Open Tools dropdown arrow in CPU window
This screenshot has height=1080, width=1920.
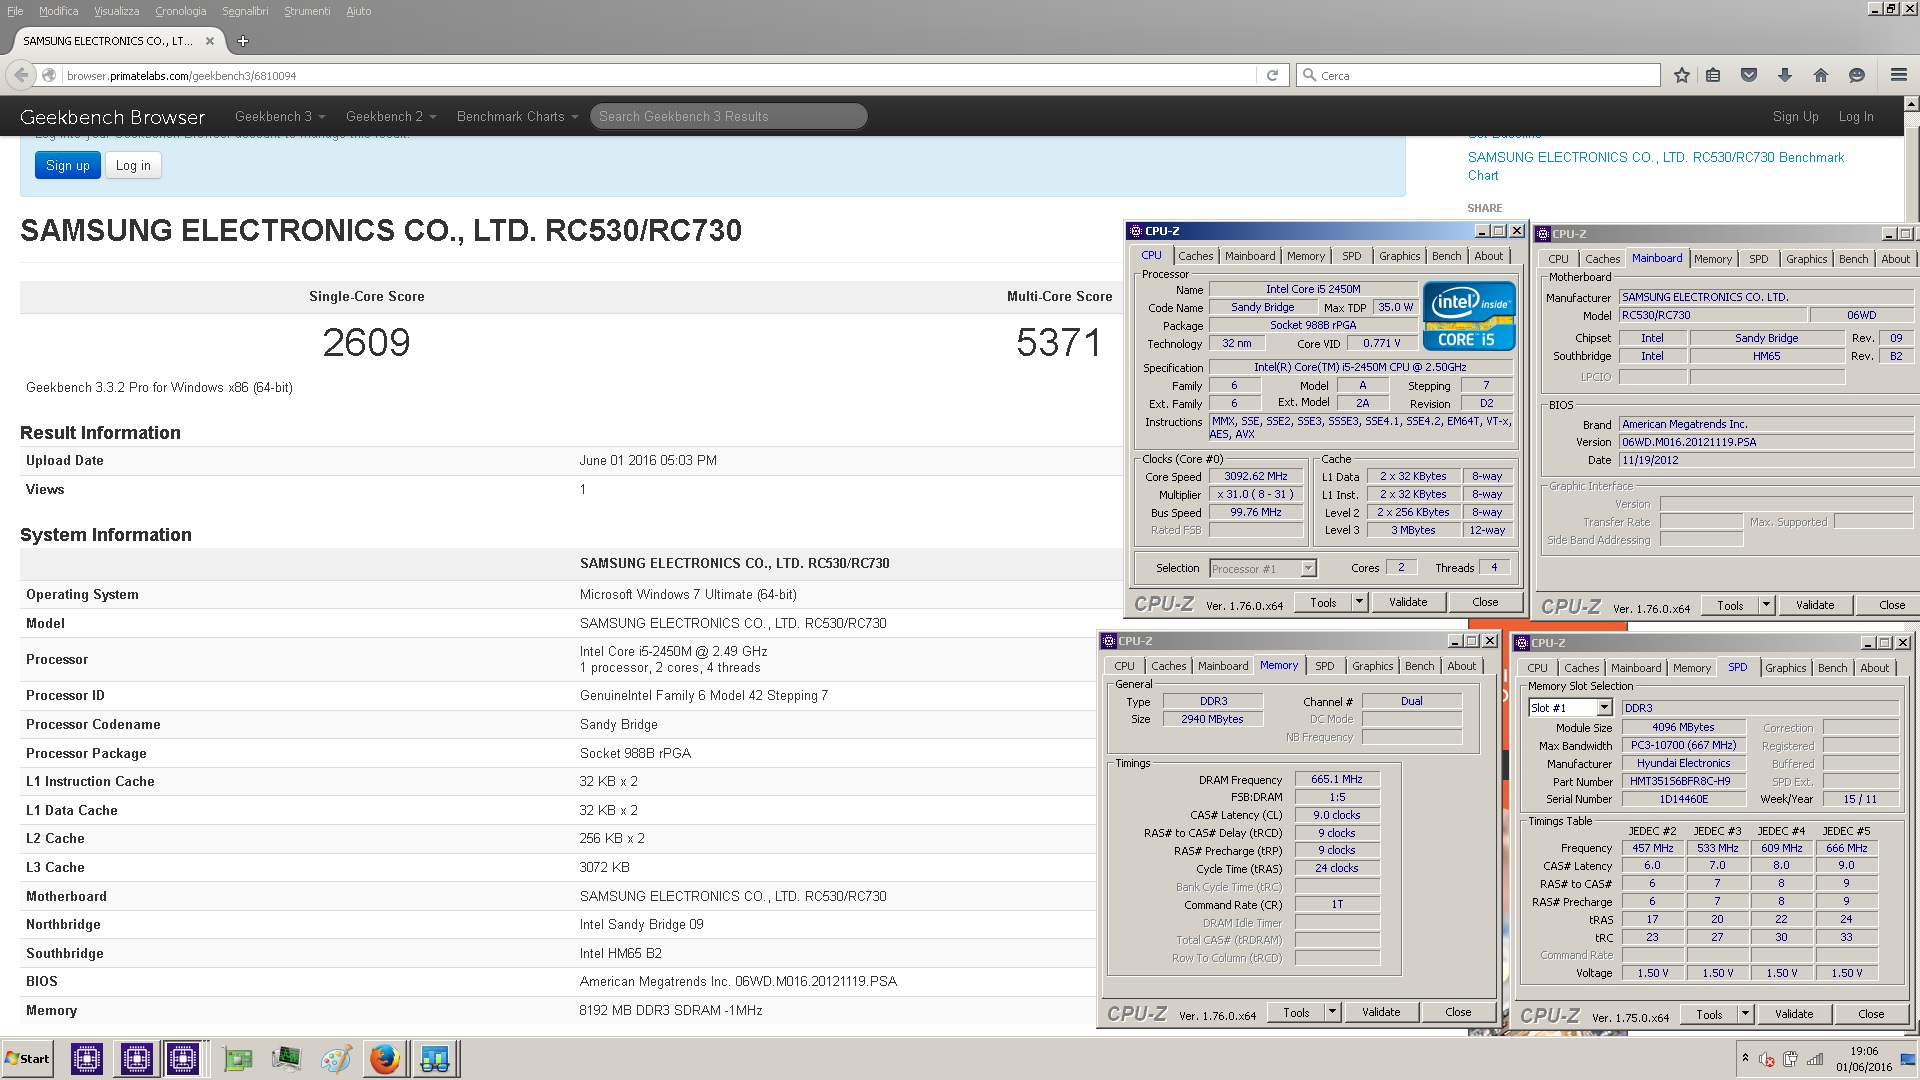(x=1359, y=602)
